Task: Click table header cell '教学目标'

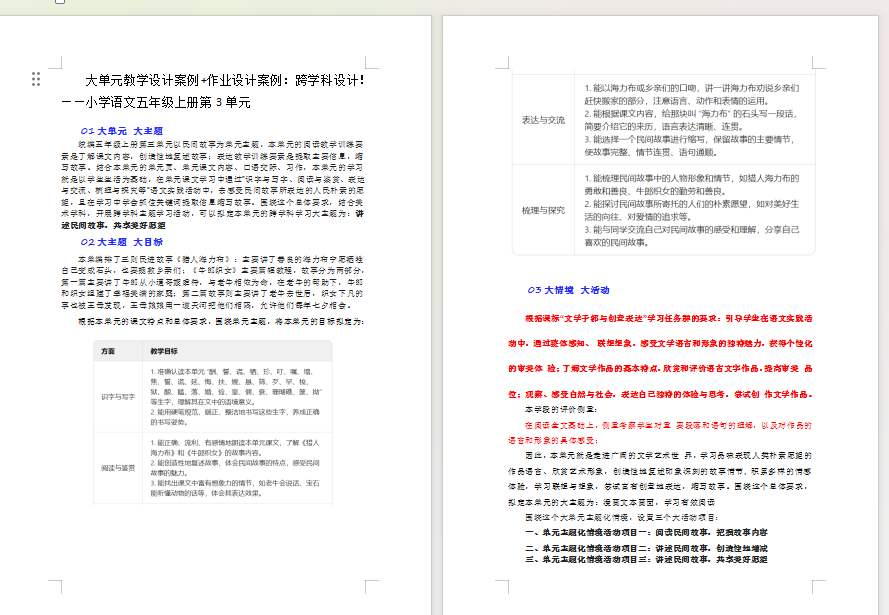Action: point(164,351)
